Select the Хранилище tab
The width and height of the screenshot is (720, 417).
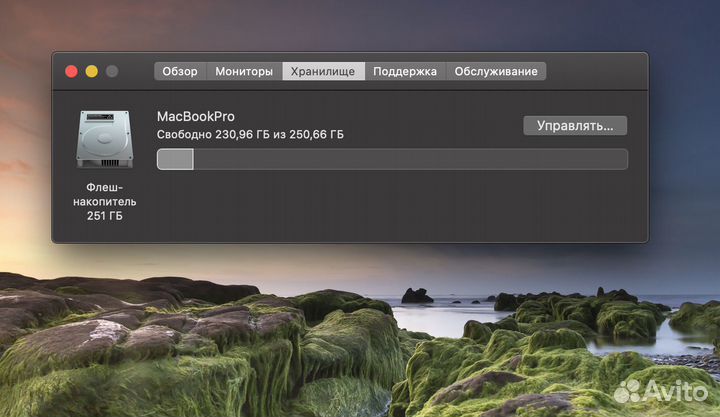[x=323, y=71]
